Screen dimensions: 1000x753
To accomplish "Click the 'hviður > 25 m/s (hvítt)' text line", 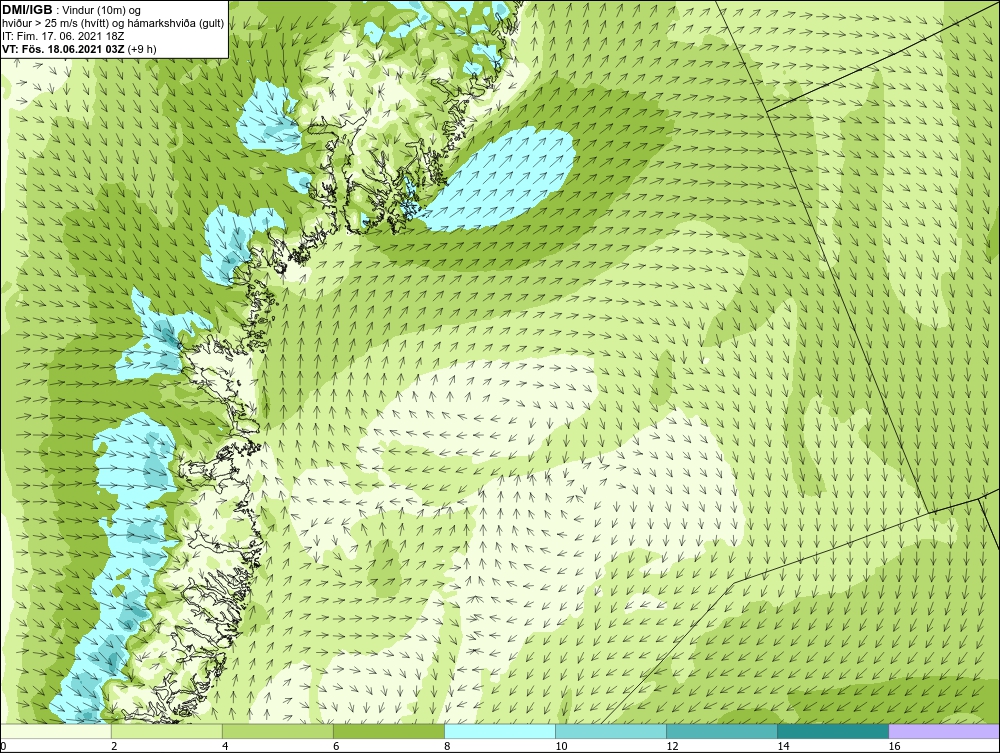I will tap(113, 23).
